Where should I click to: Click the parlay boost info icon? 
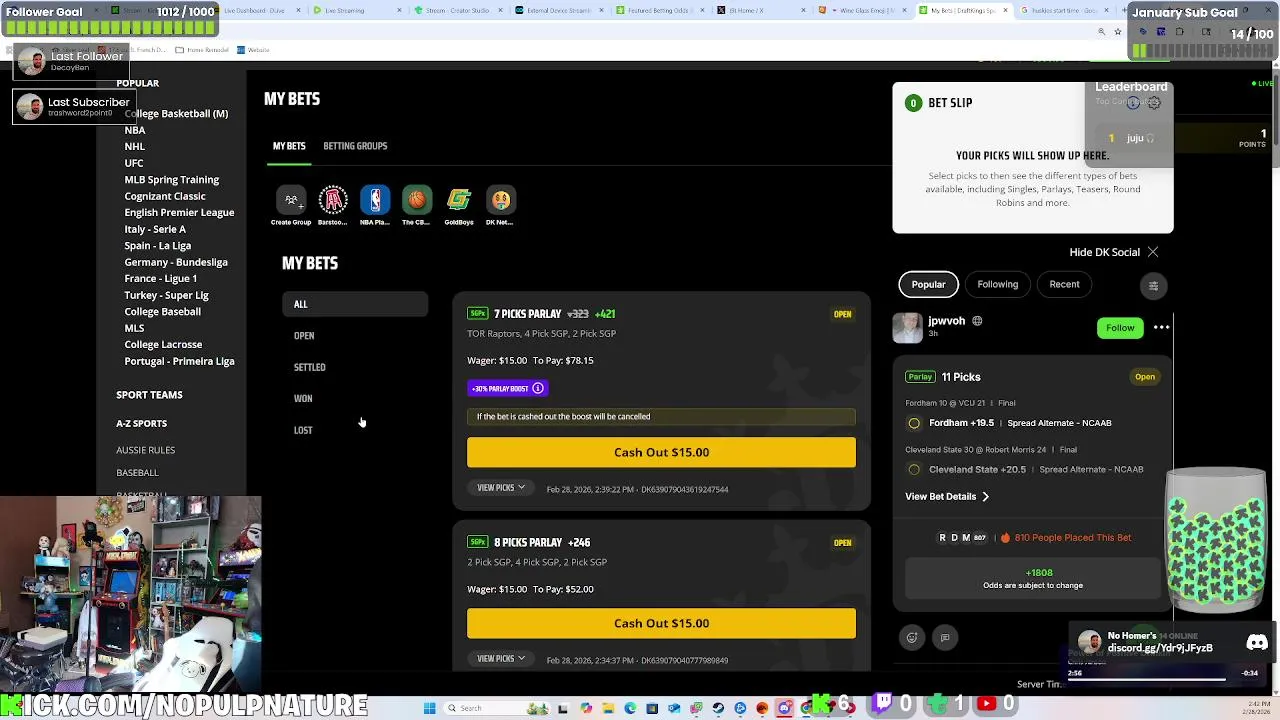(x=538, y=388)
